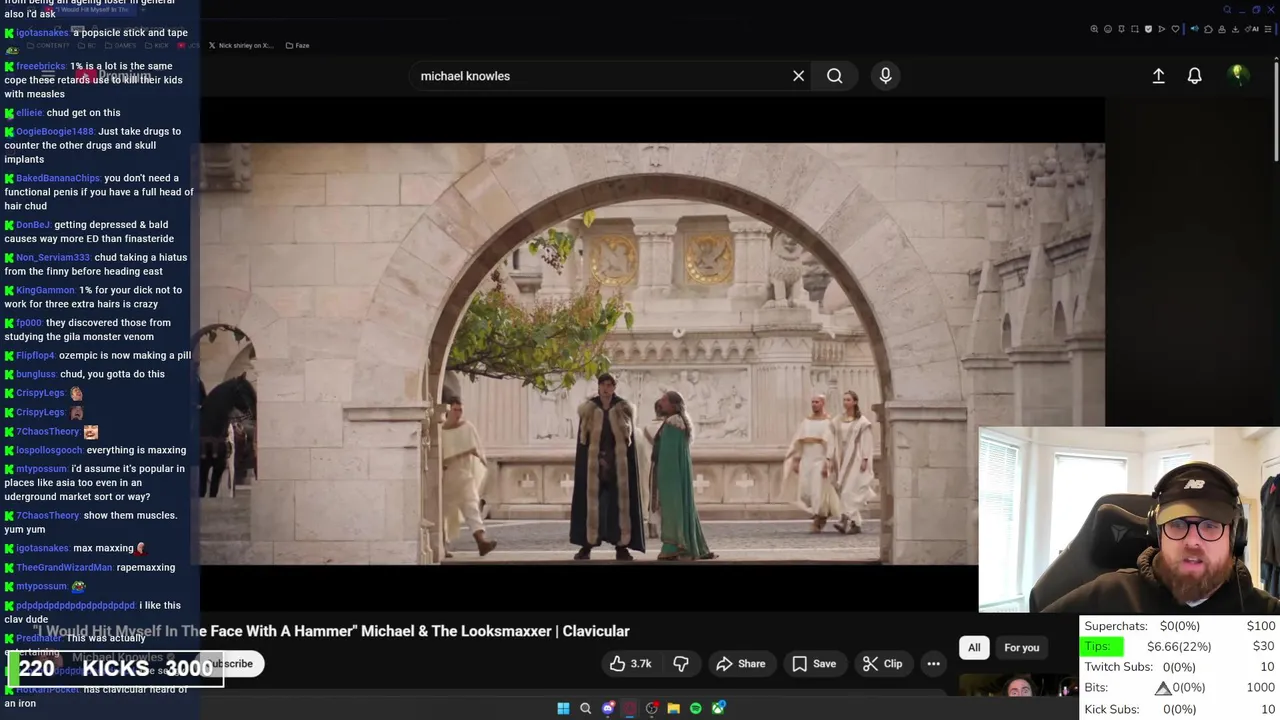
Task: Click the streamer webcam overlay
Action: pos(1129,520)
